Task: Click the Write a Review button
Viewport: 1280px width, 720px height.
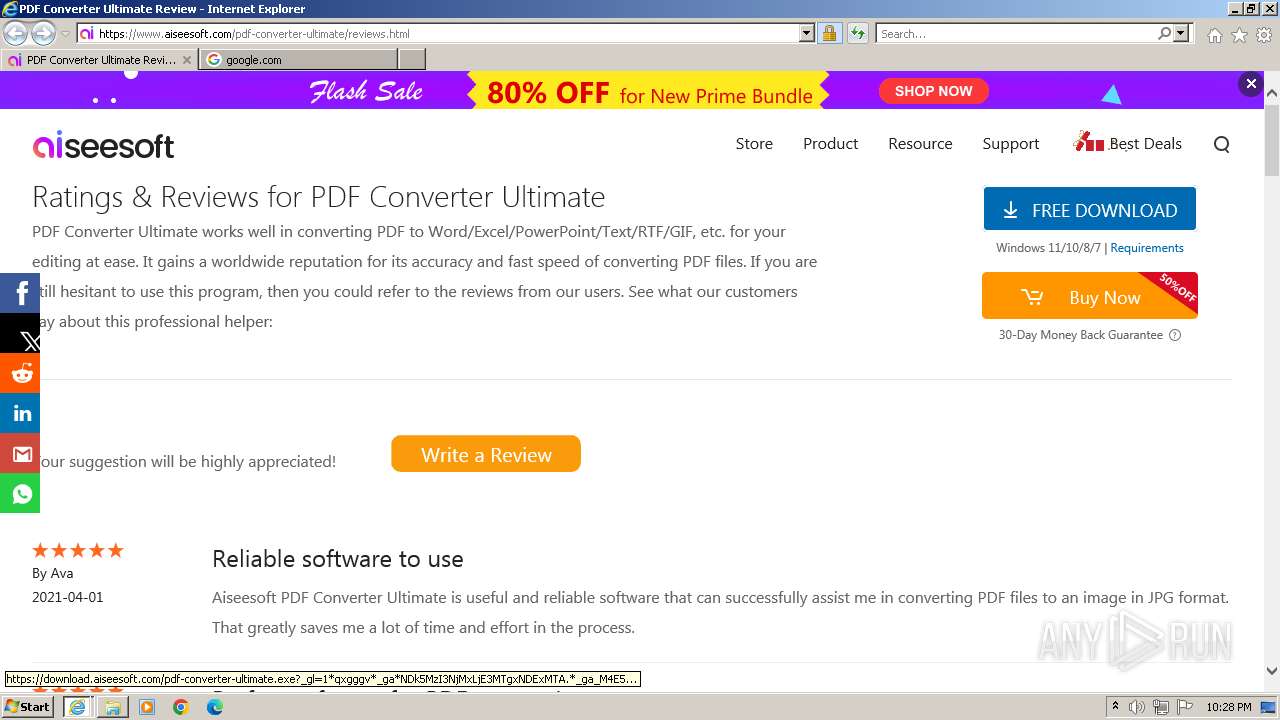Action: tap(486, 454)
